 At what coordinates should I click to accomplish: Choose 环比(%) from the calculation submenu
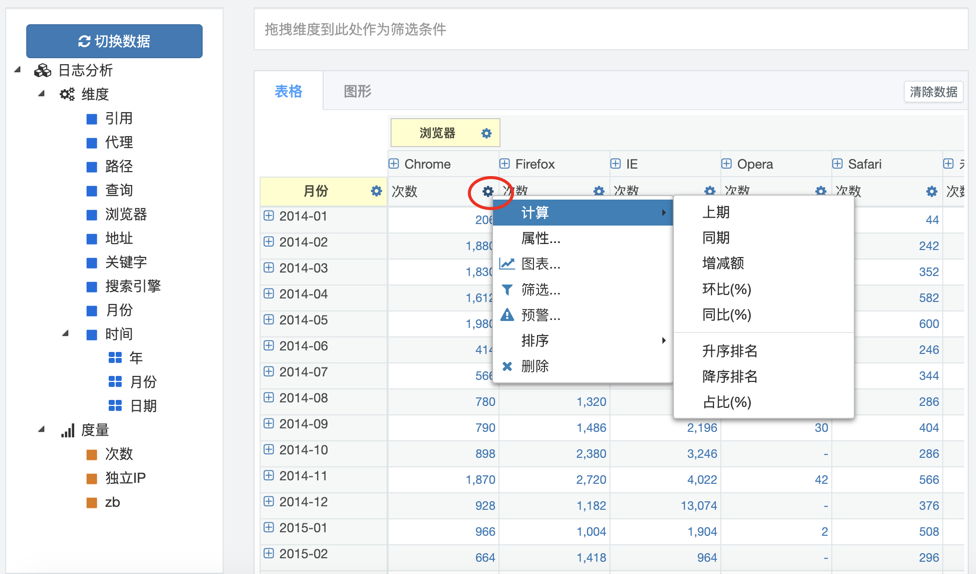coord(726,289)
